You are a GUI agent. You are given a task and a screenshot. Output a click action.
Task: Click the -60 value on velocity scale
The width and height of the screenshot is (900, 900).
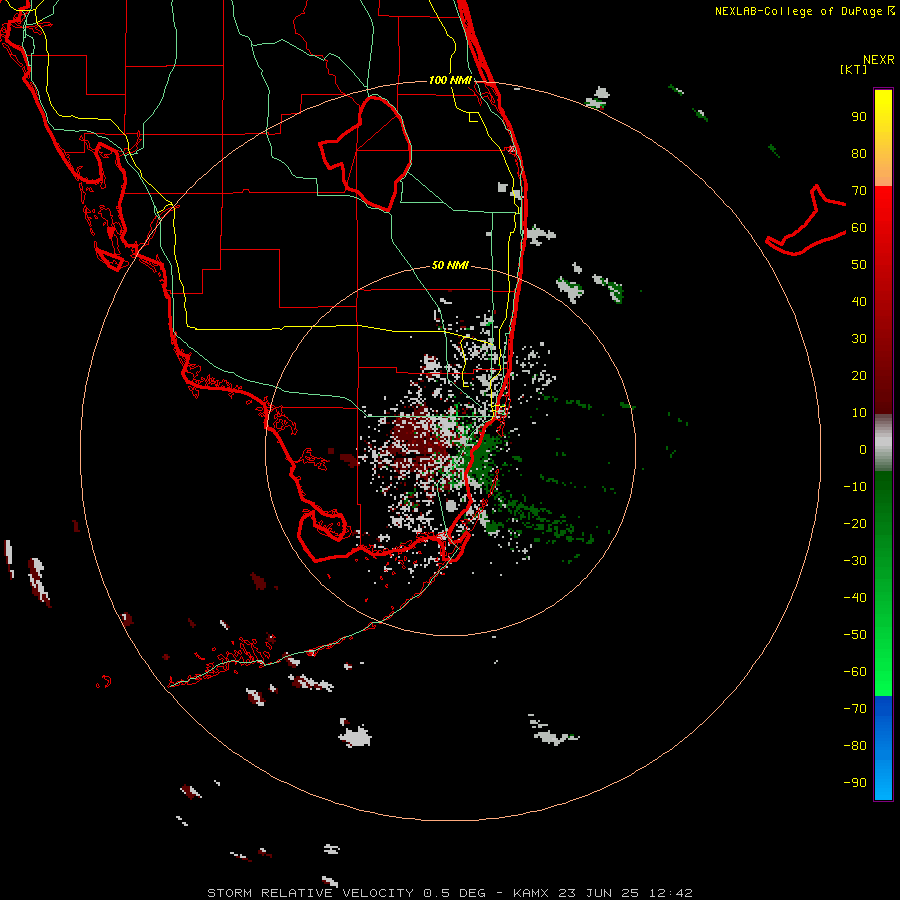pos(855,672)
